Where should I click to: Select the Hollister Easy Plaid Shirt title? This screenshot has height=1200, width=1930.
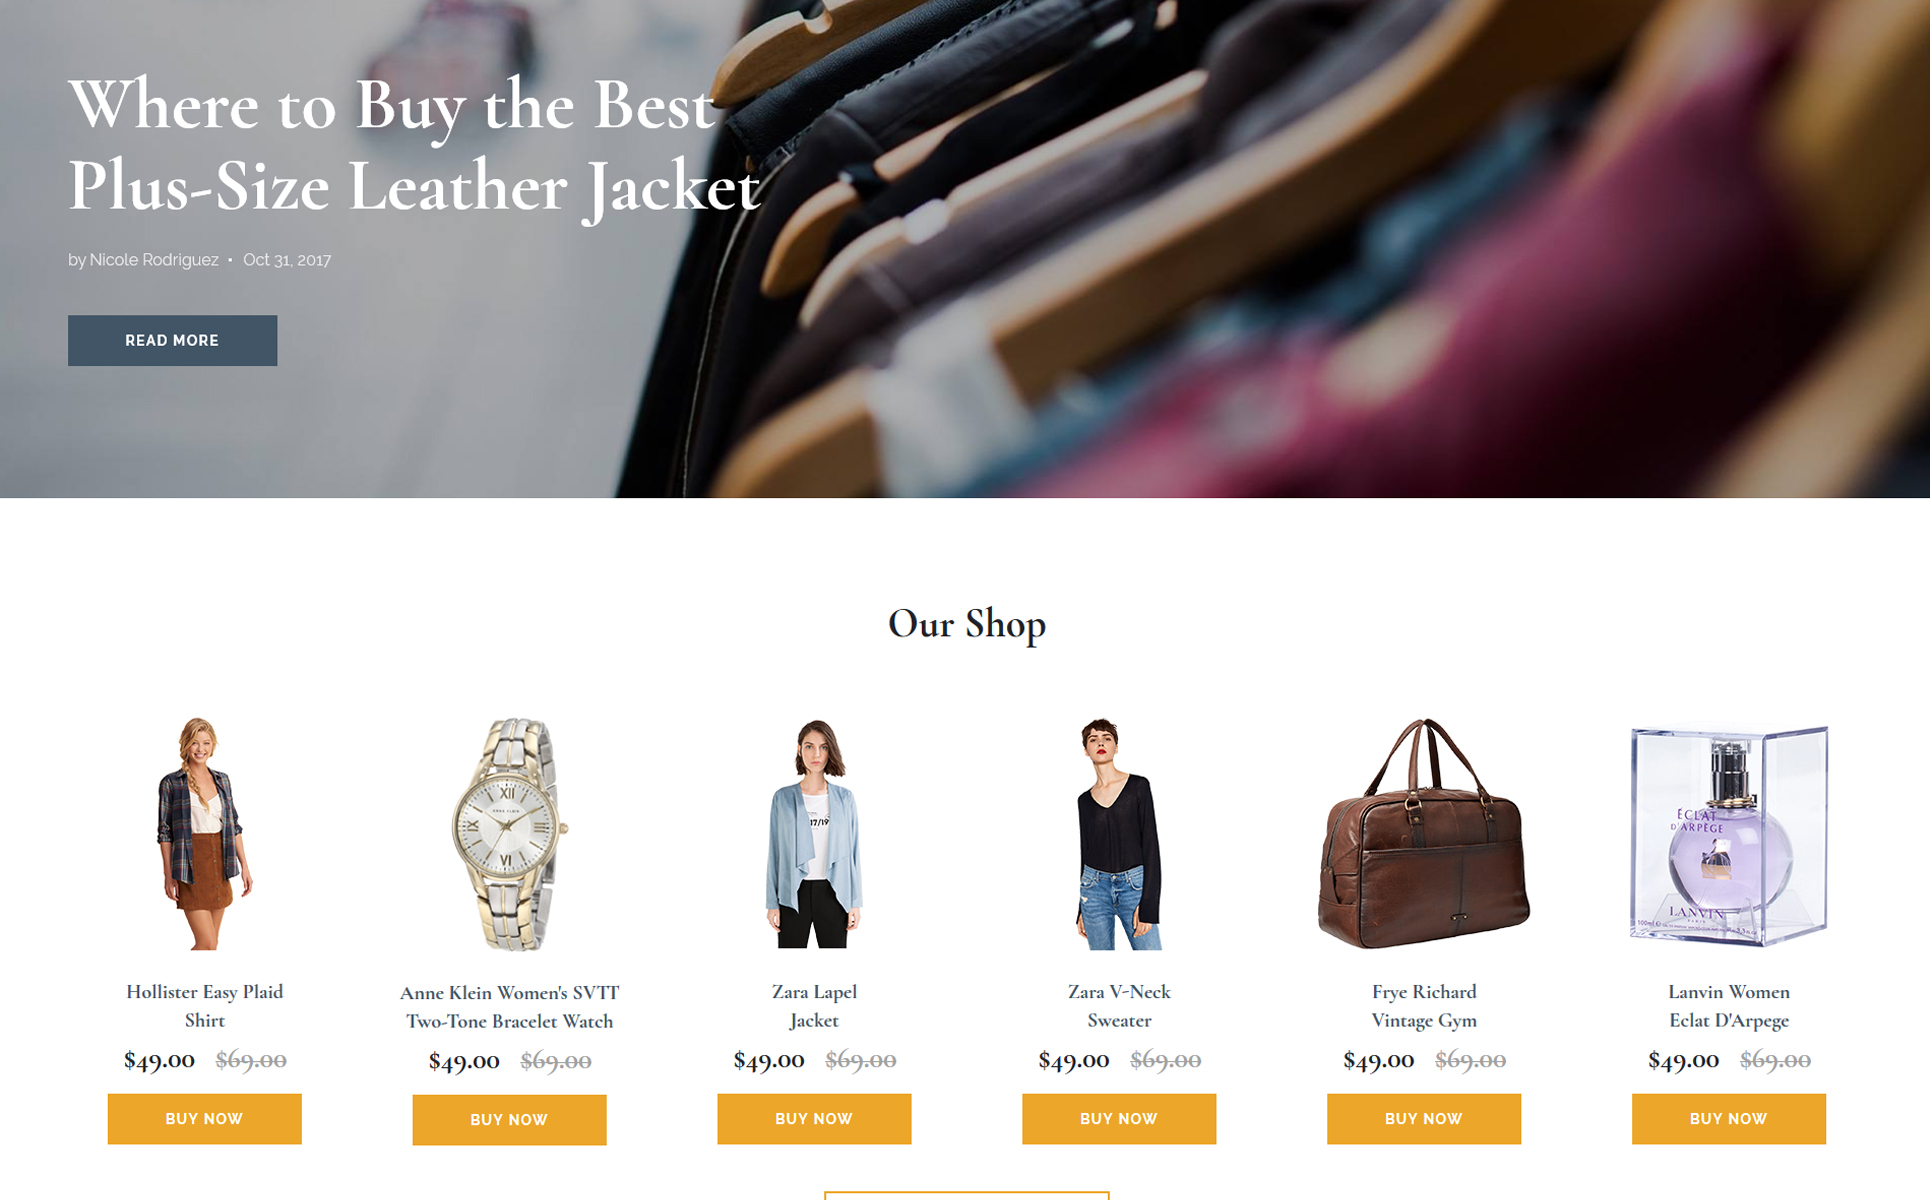tap(204, 1006)
